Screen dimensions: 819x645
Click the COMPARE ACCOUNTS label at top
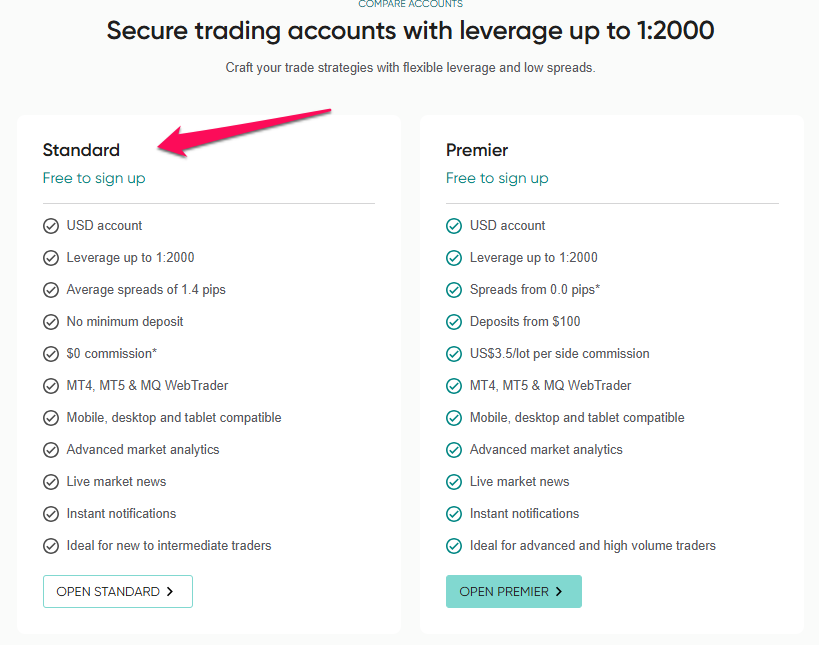pos(411,4)
